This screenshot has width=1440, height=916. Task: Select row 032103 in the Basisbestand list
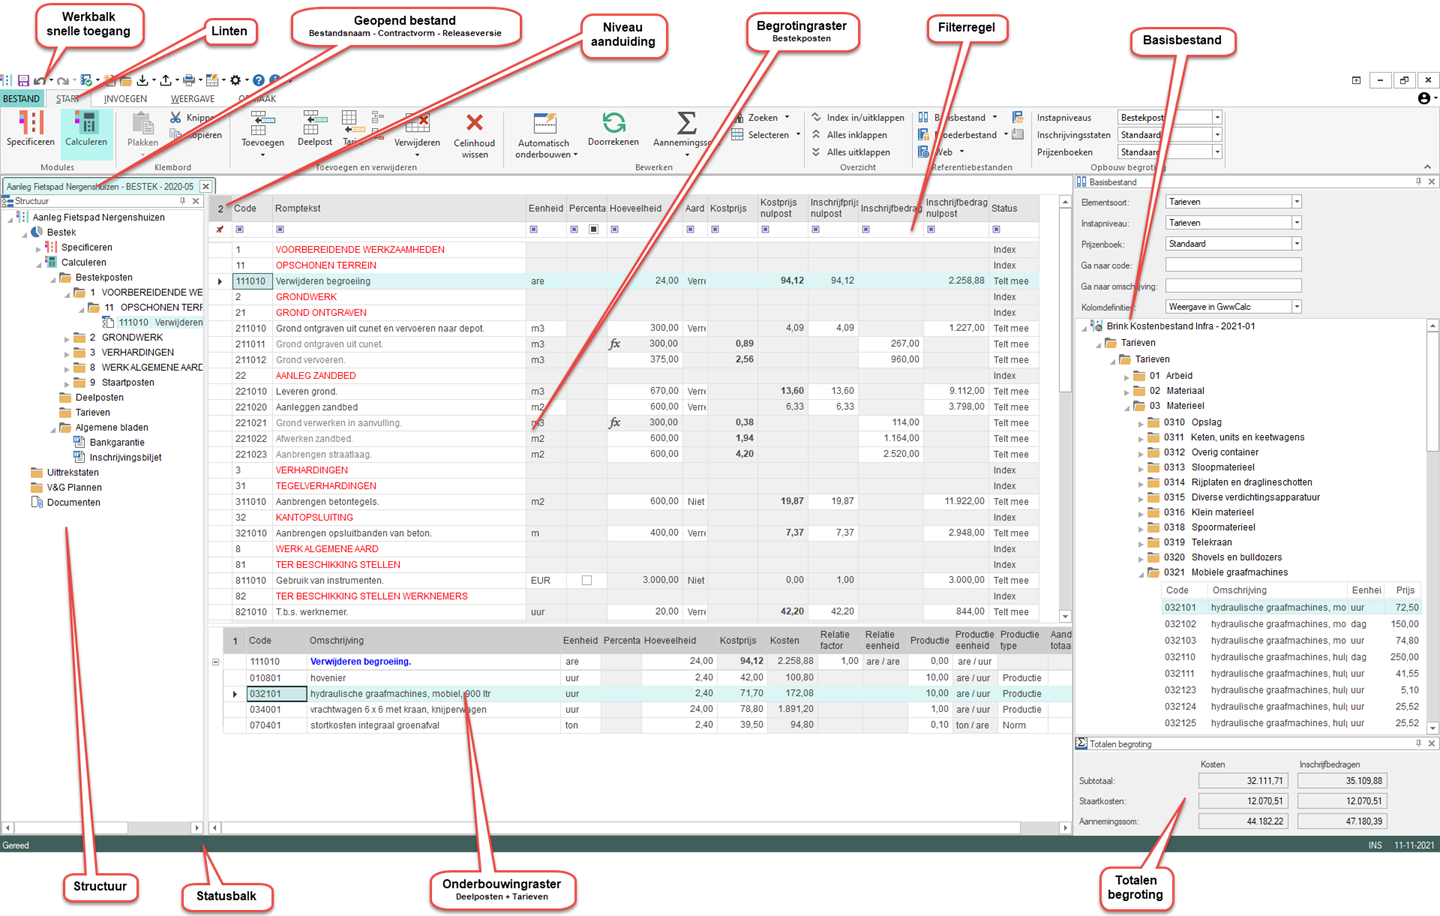point(1291,641)
